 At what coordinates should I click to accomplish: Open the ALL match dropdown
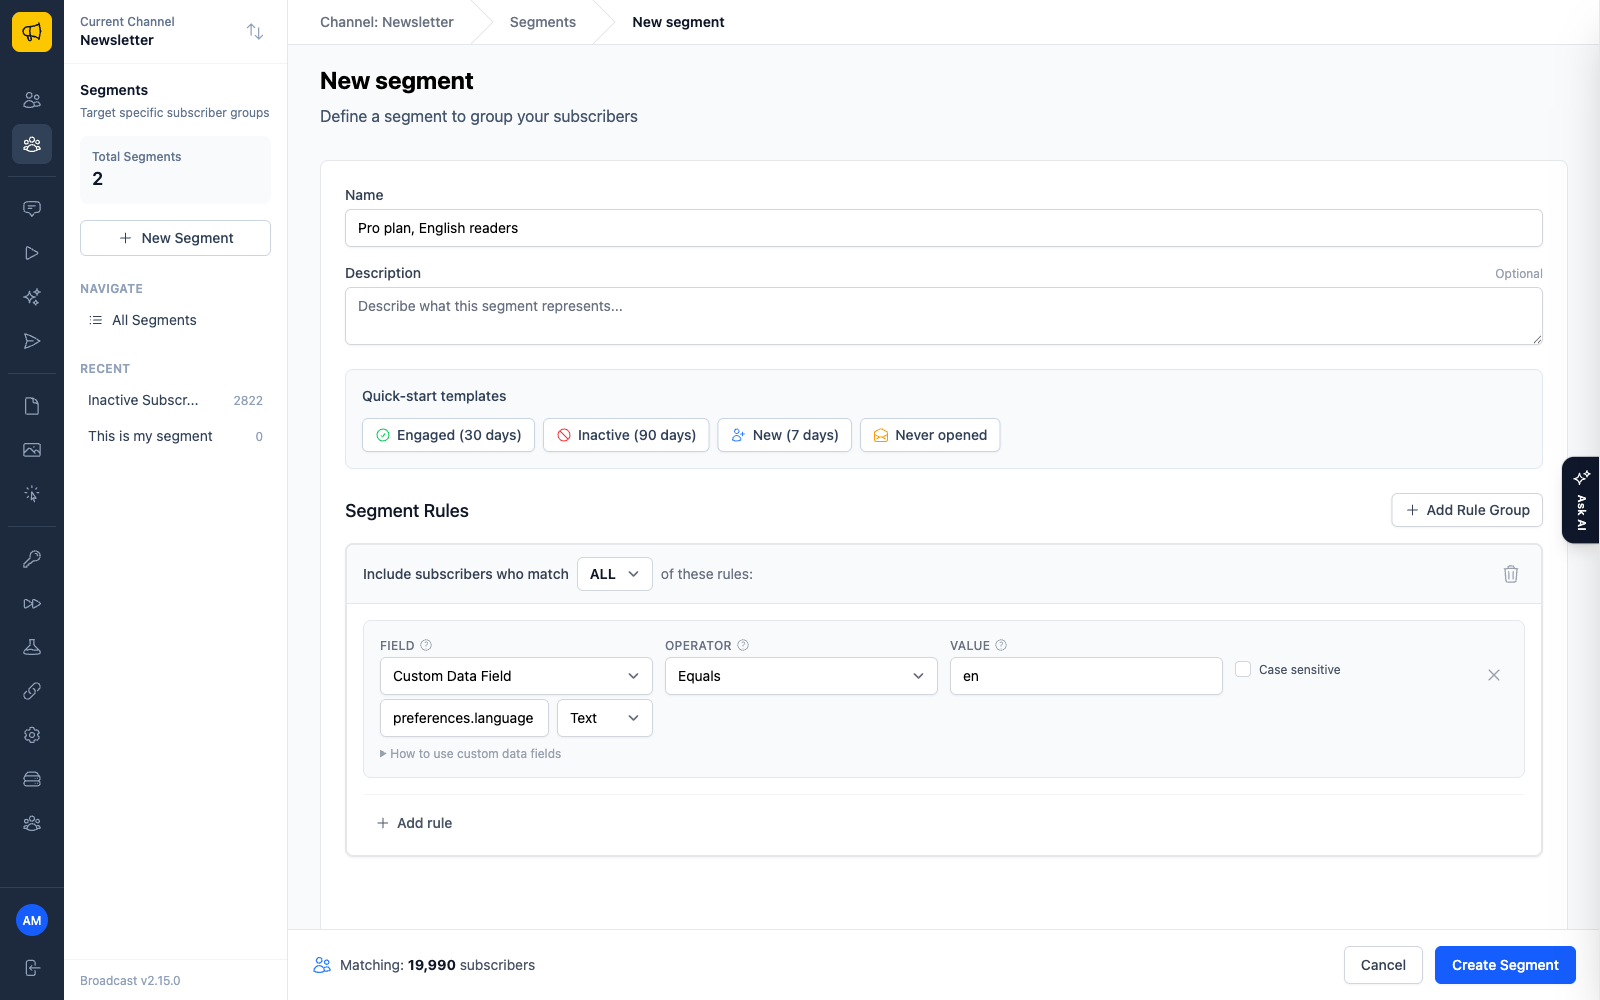coord(615,574)
